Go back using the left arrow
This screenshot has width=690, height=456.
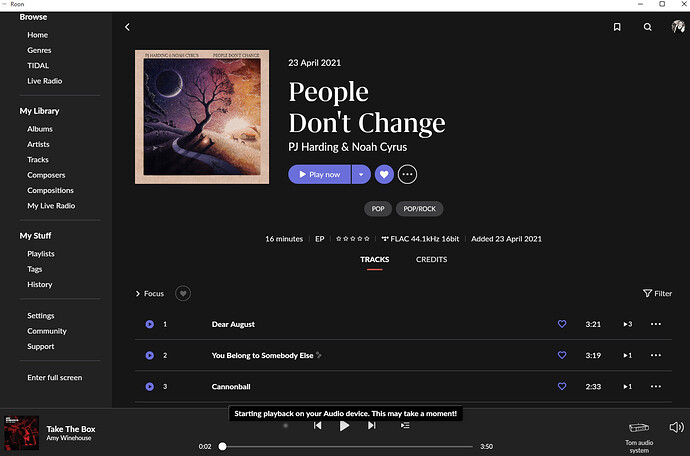point(127,27)
